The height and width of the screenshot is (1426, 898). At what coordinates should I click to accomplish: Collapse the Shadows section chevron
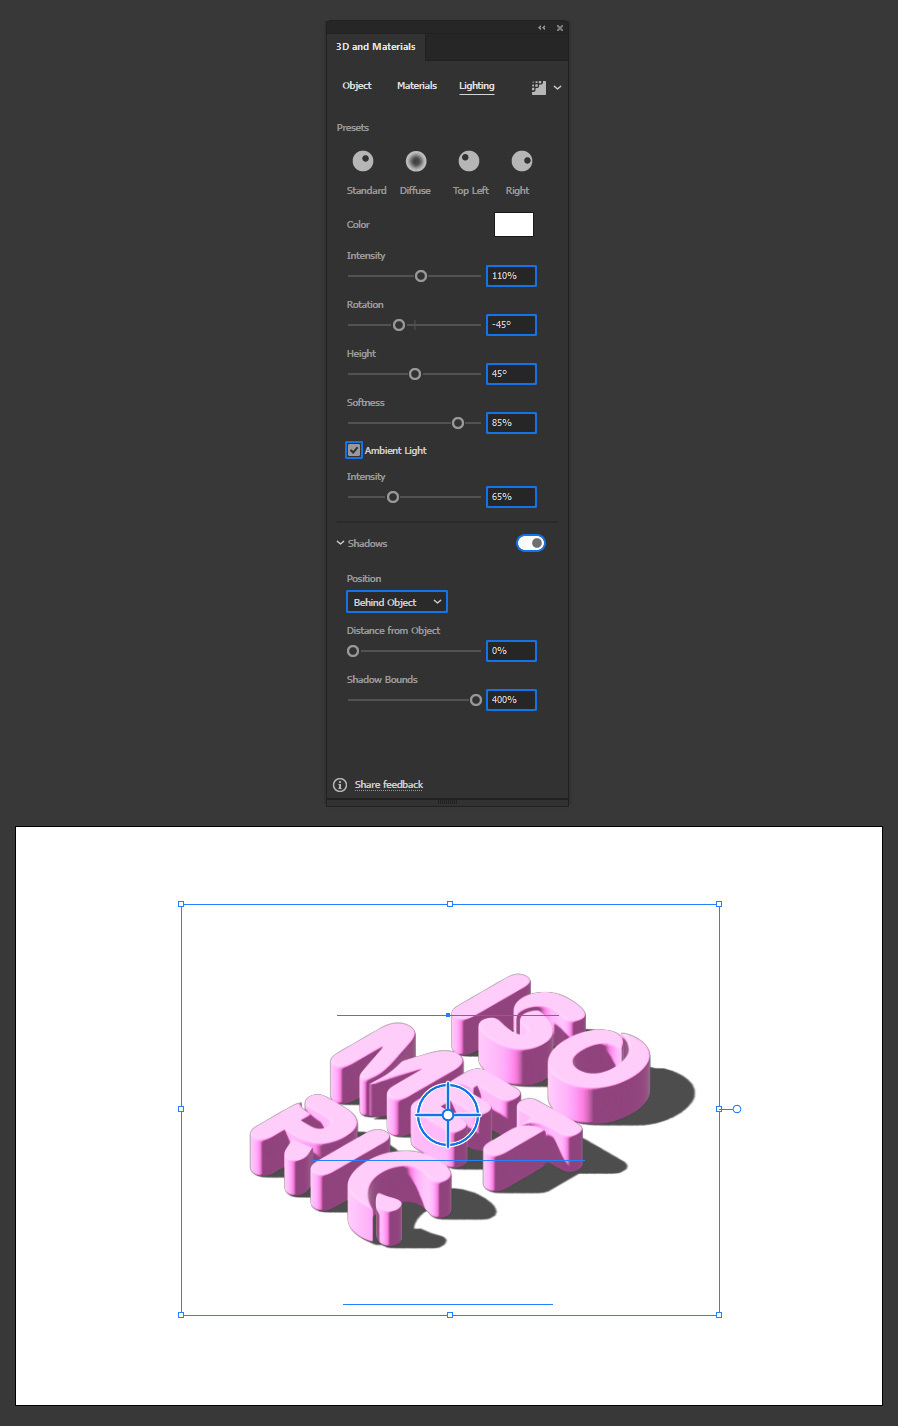(x=340, y=543)
